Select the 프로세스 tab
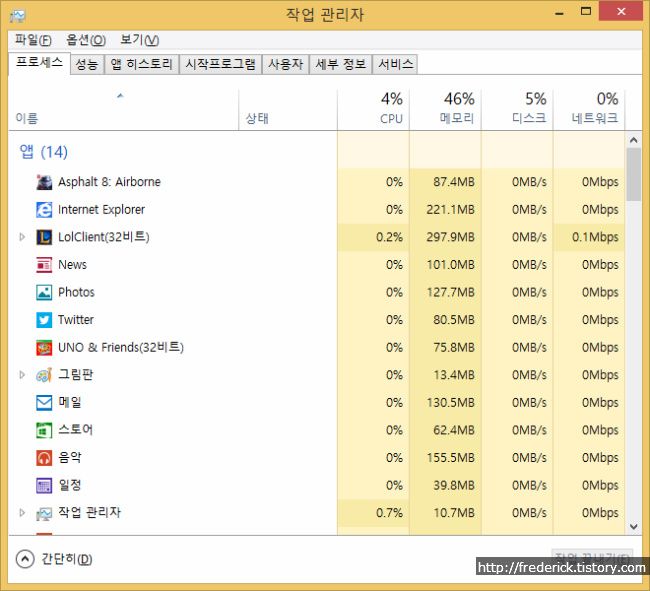This screenshot has width=650, height=591. 39,63
